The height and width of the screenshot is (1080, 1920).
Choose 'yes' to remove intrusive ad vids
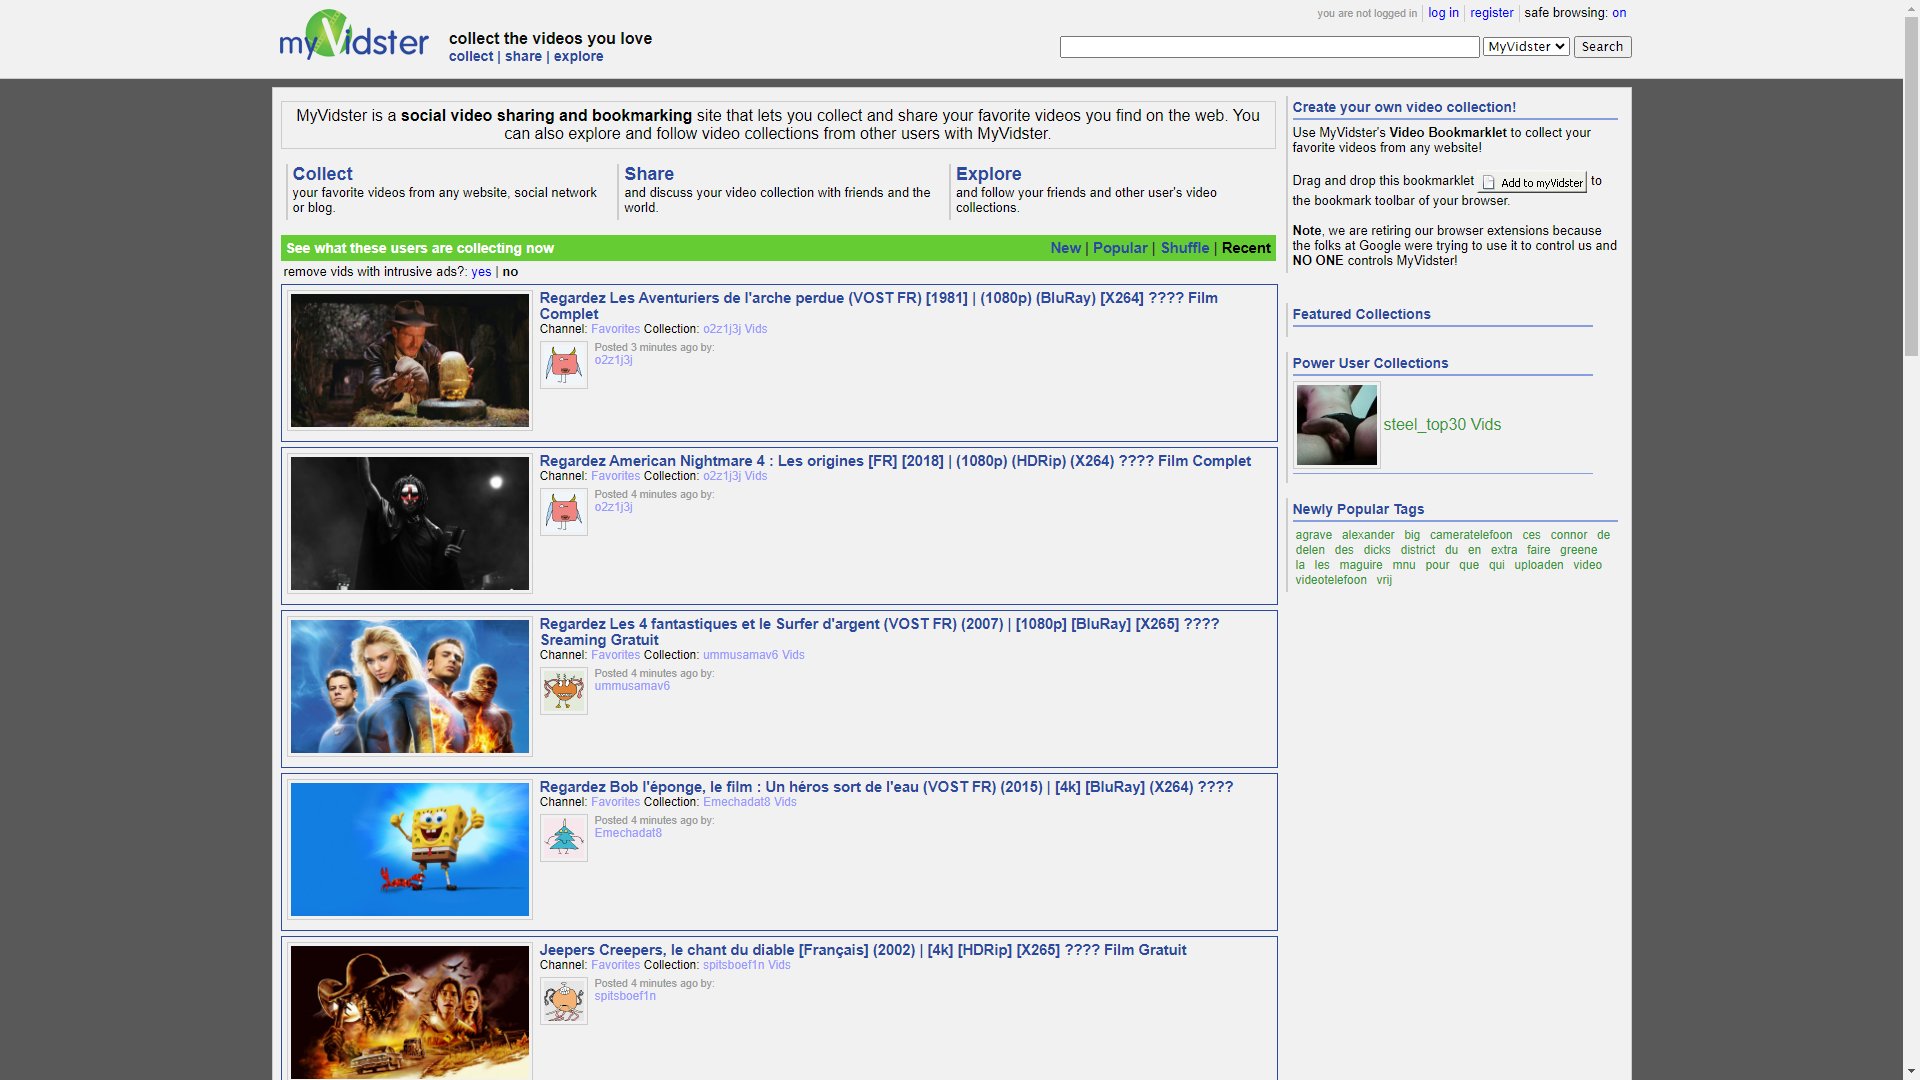click(x=481, y=272)
